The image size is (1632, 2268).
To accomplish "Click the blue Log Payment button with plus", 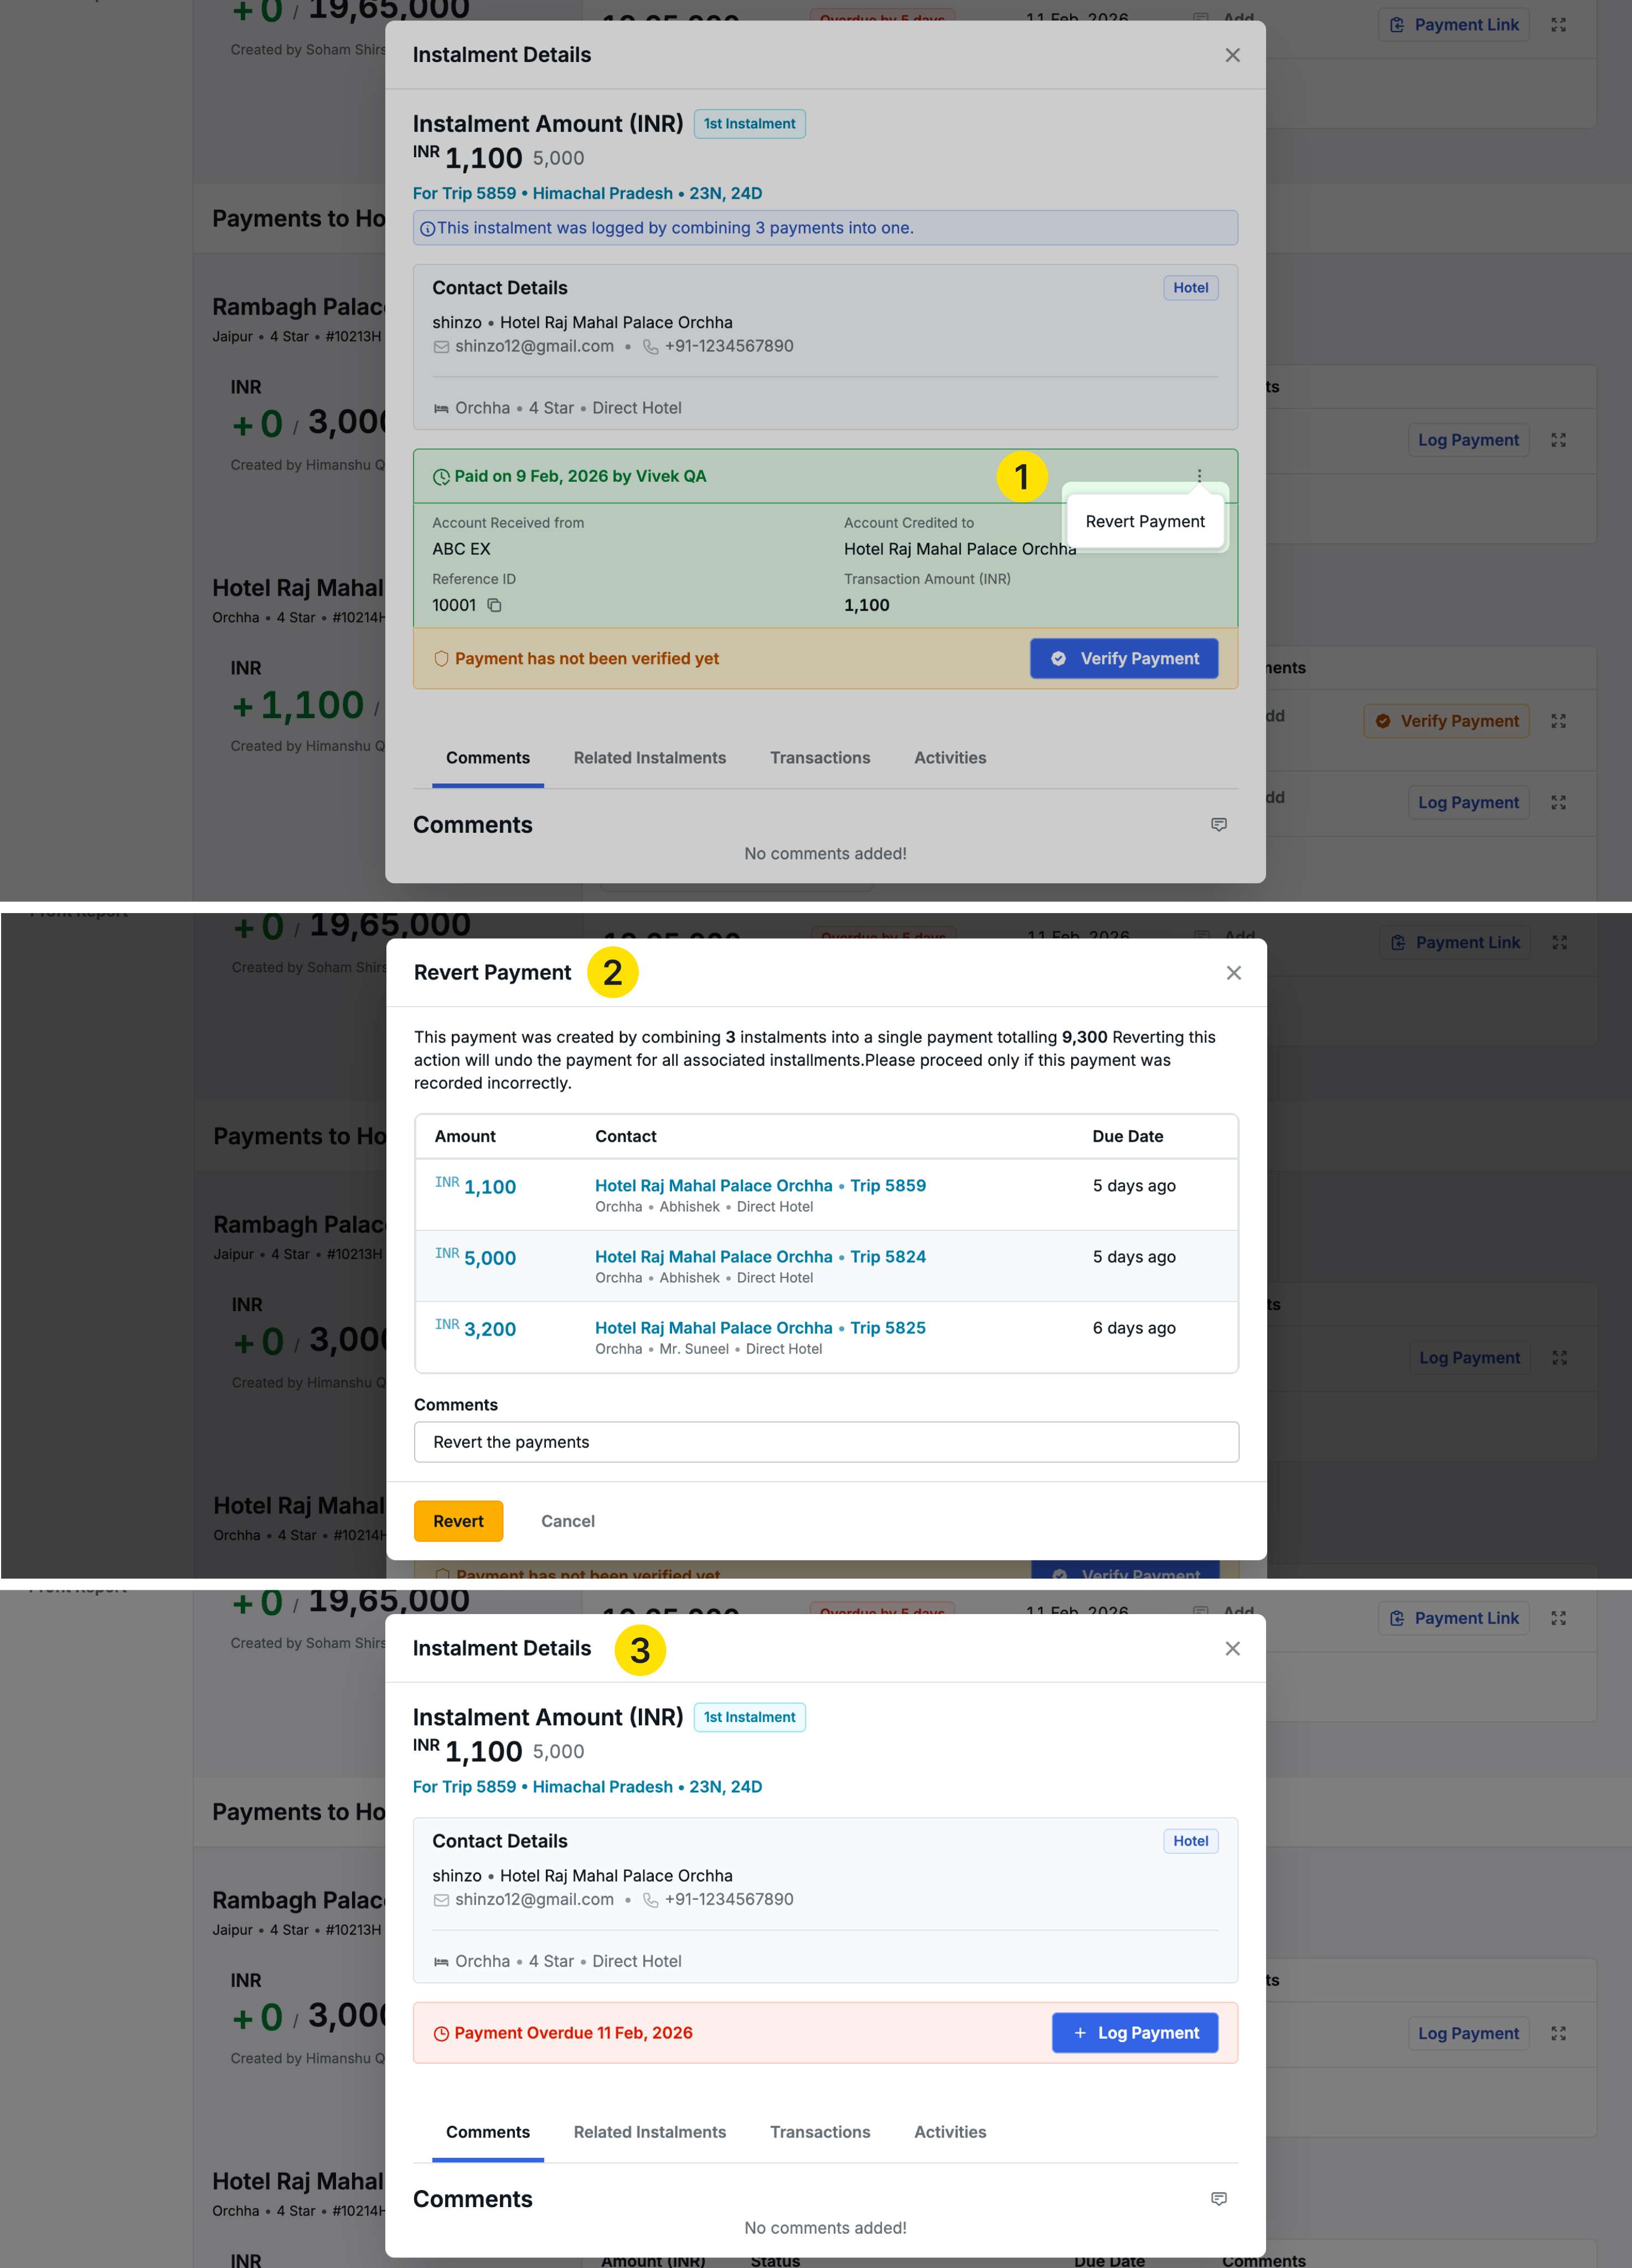I will pyautogui.click(x=1135, y=2033).
